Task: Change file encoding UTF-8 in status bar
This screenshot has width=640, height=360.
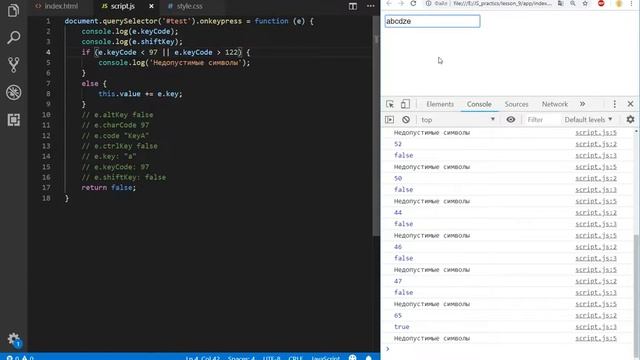Action: (x=271, y=358)
